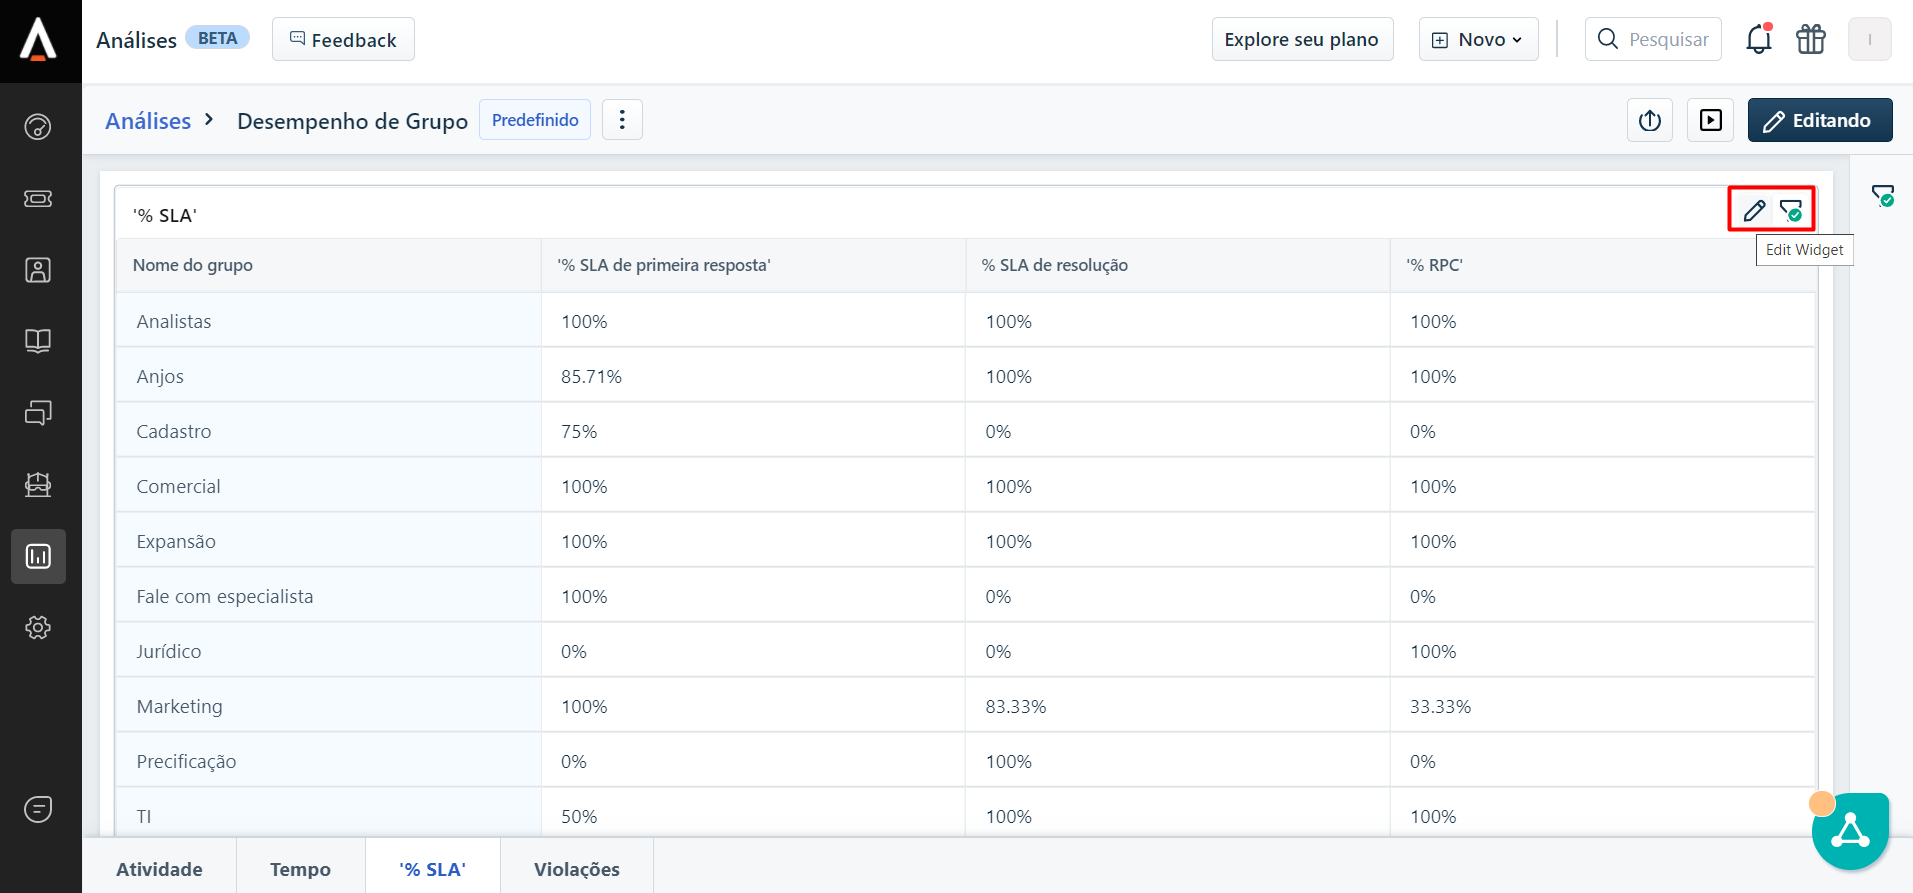Click the export/schedule icon near Editando

(1650, 120)
